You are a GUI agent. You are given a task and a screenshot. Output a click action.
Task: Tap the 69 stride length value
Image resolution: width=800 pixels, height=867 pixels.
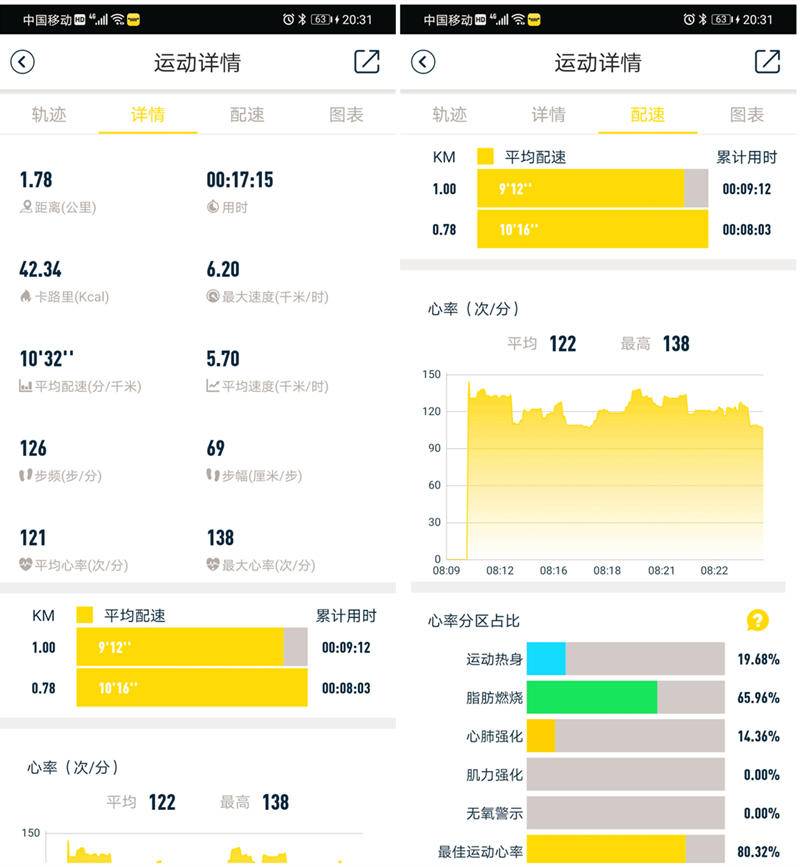click(216, 448)
